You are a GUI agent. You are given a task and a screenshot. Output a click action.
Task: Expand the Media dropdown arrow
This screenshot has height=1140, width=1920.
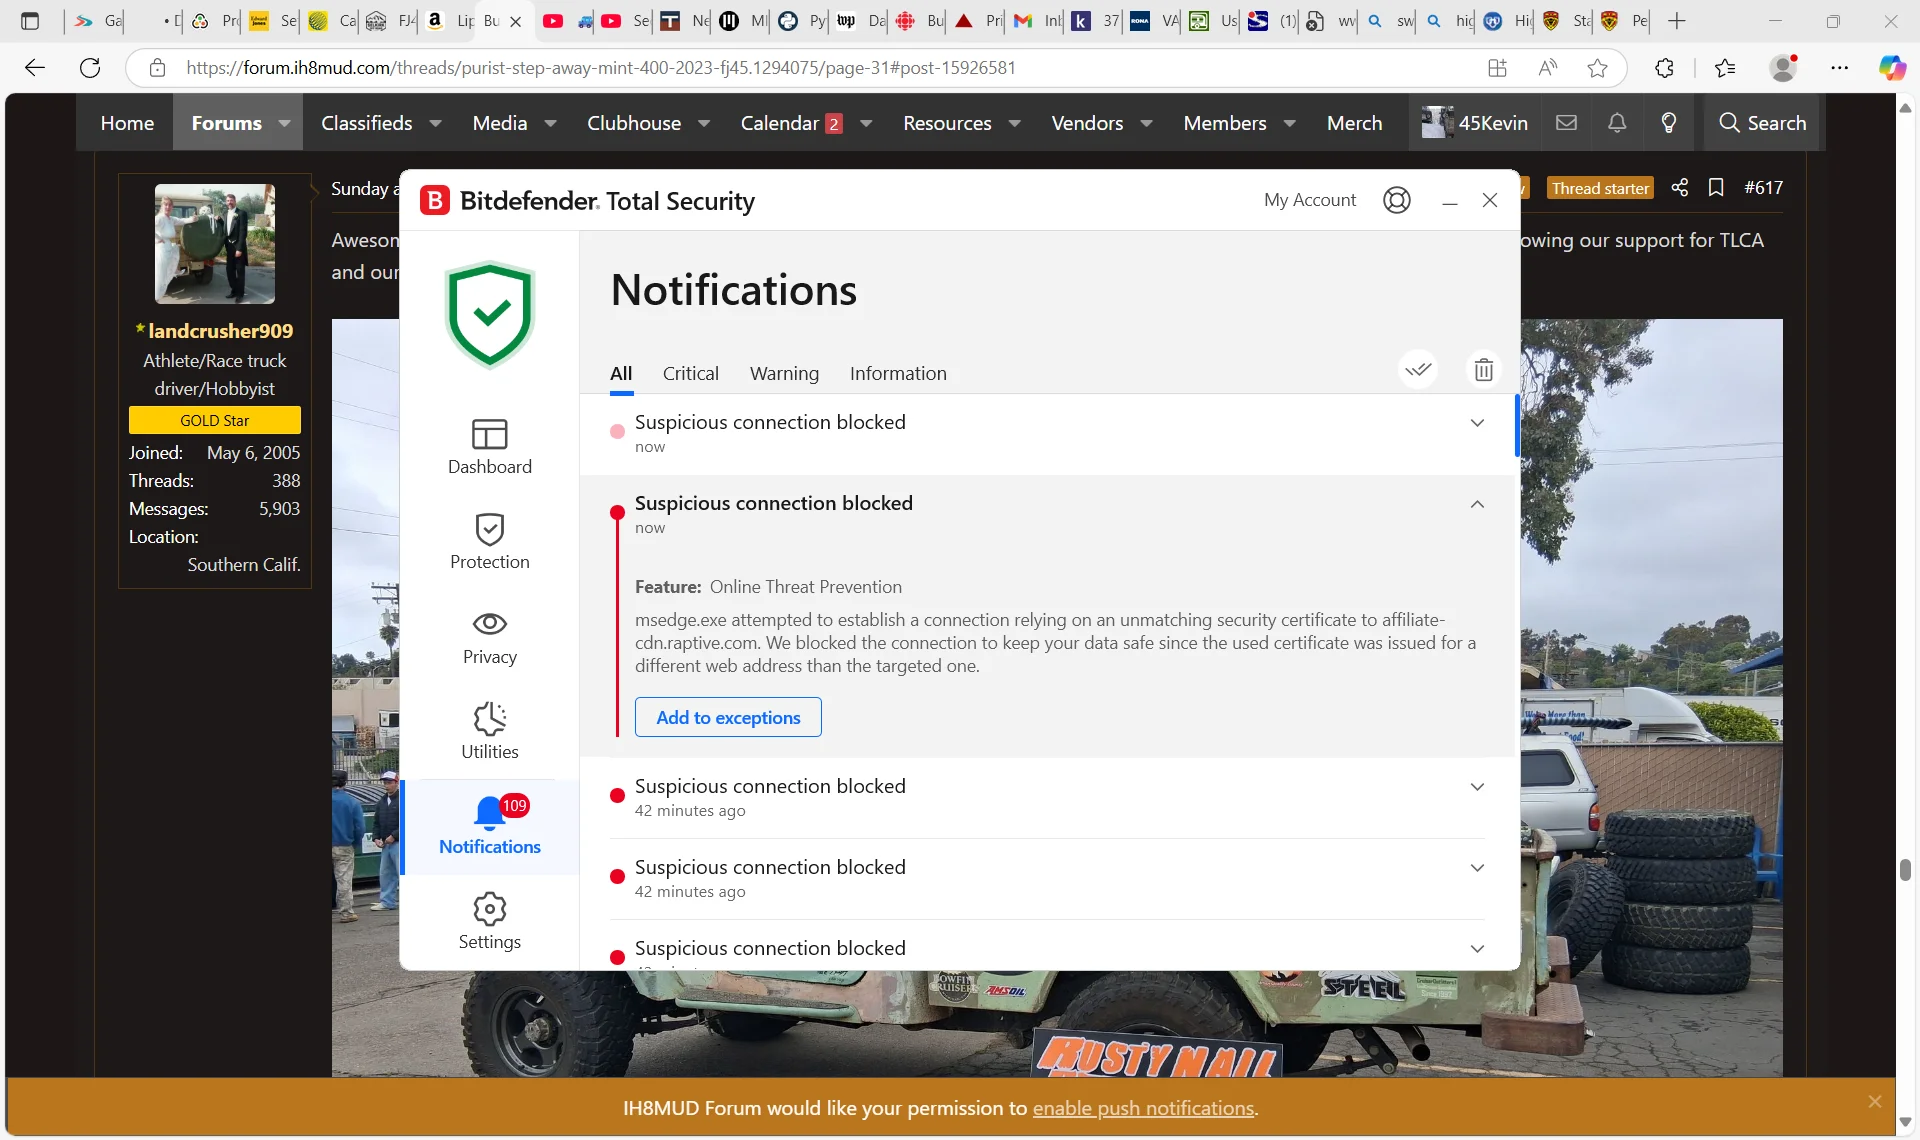(550, 122)
